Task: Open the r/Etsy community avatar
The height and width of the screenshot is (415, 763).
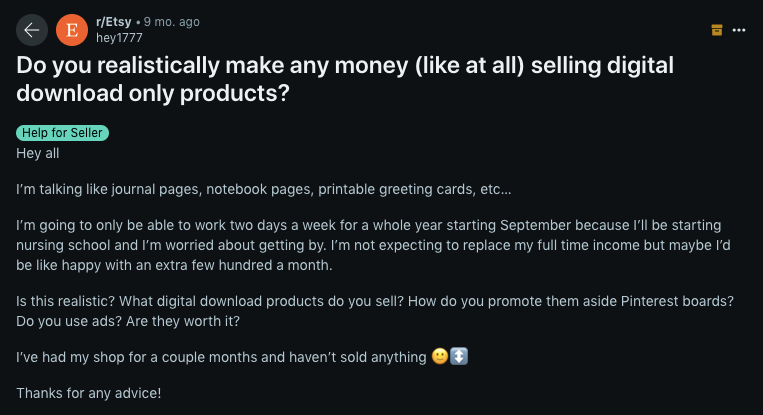Action: (71, 30)
